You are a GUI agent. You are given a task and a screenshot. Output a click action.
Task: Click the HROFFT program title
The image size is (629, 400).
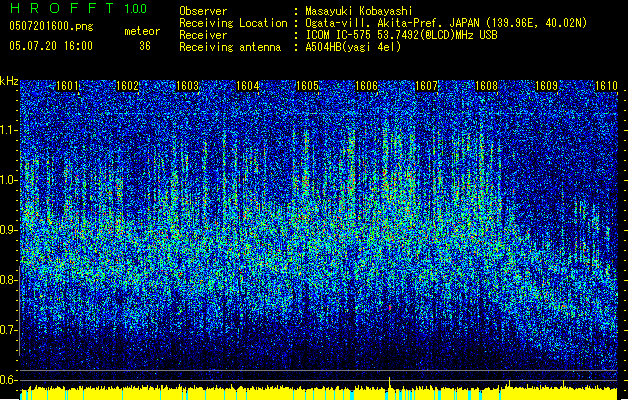pos(62,8)
